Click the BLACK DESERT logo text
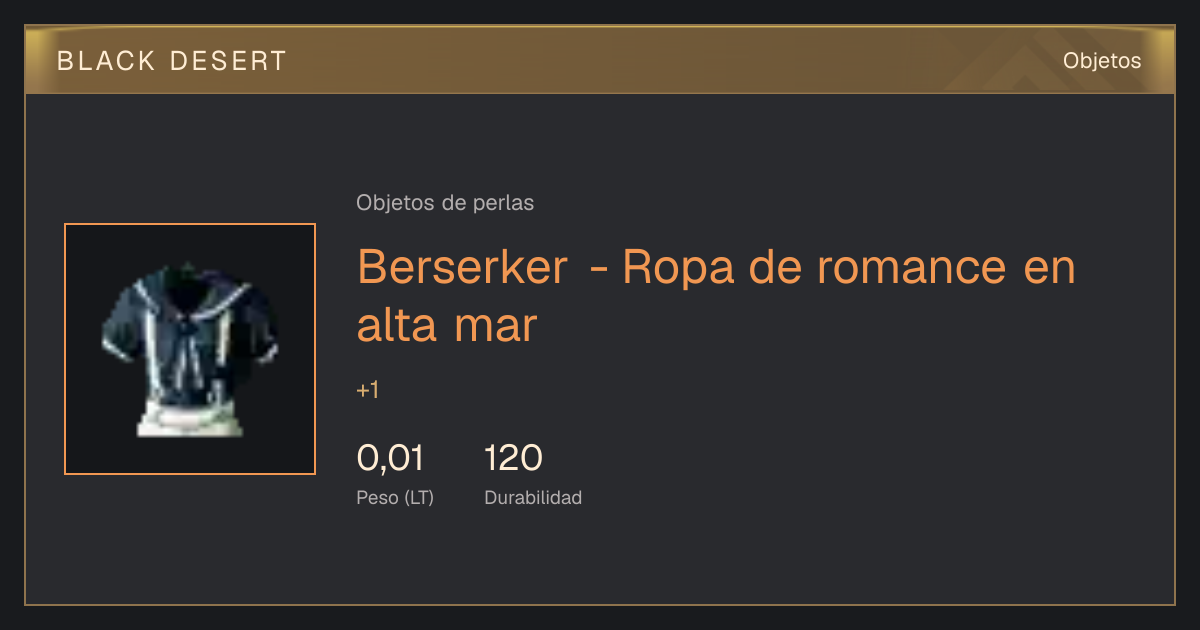The width and height of the screenshot is (1200, 630). (171, 61)
